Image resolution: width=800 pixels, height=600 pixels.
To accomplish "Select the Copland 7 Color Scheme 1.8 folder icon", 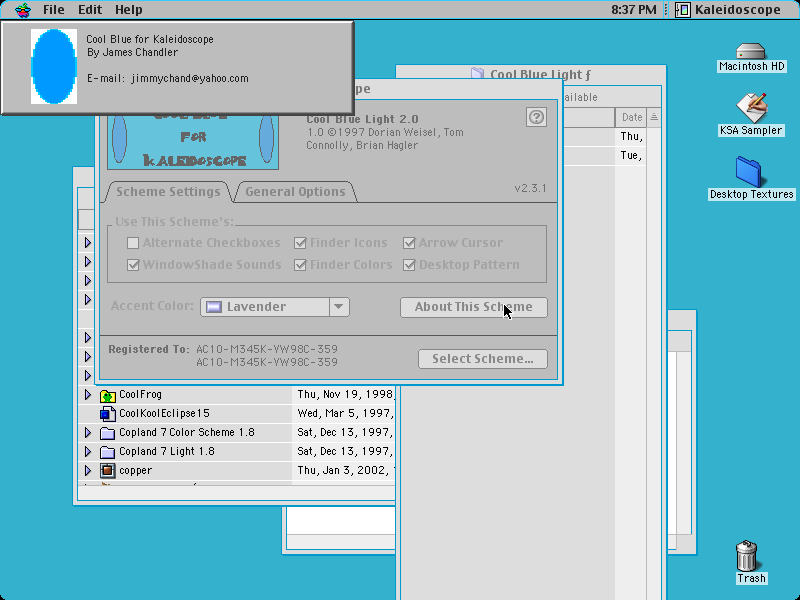I will tap(108, 433).
